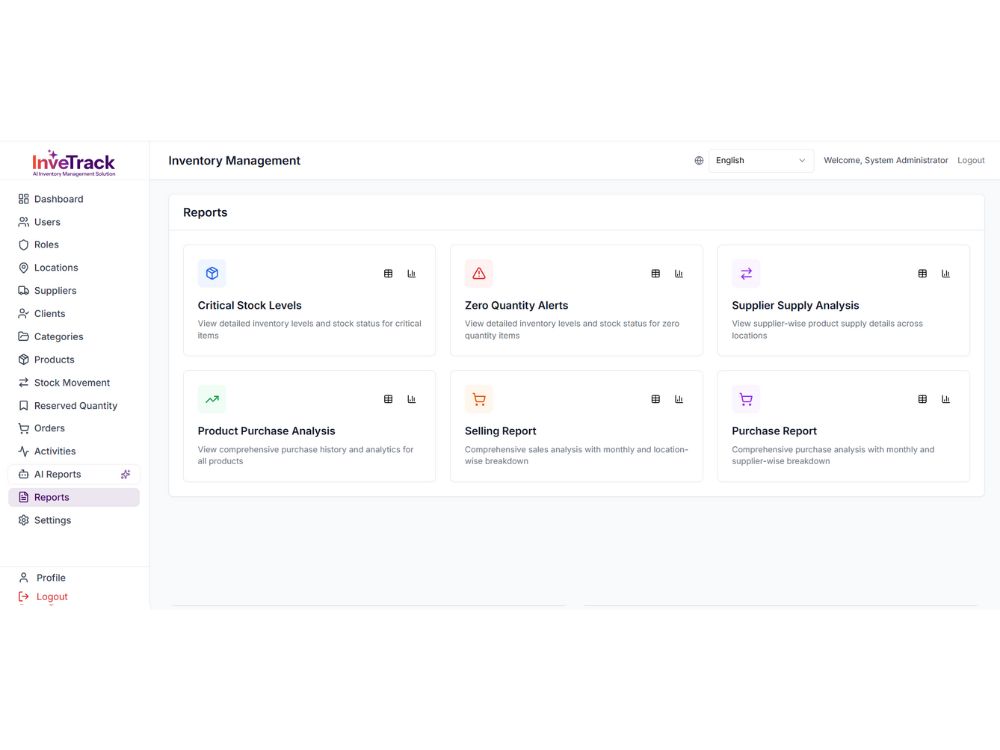Open the English language dropdown
This screenshot has height=750, width=1000.
click(x=761, y=161)
